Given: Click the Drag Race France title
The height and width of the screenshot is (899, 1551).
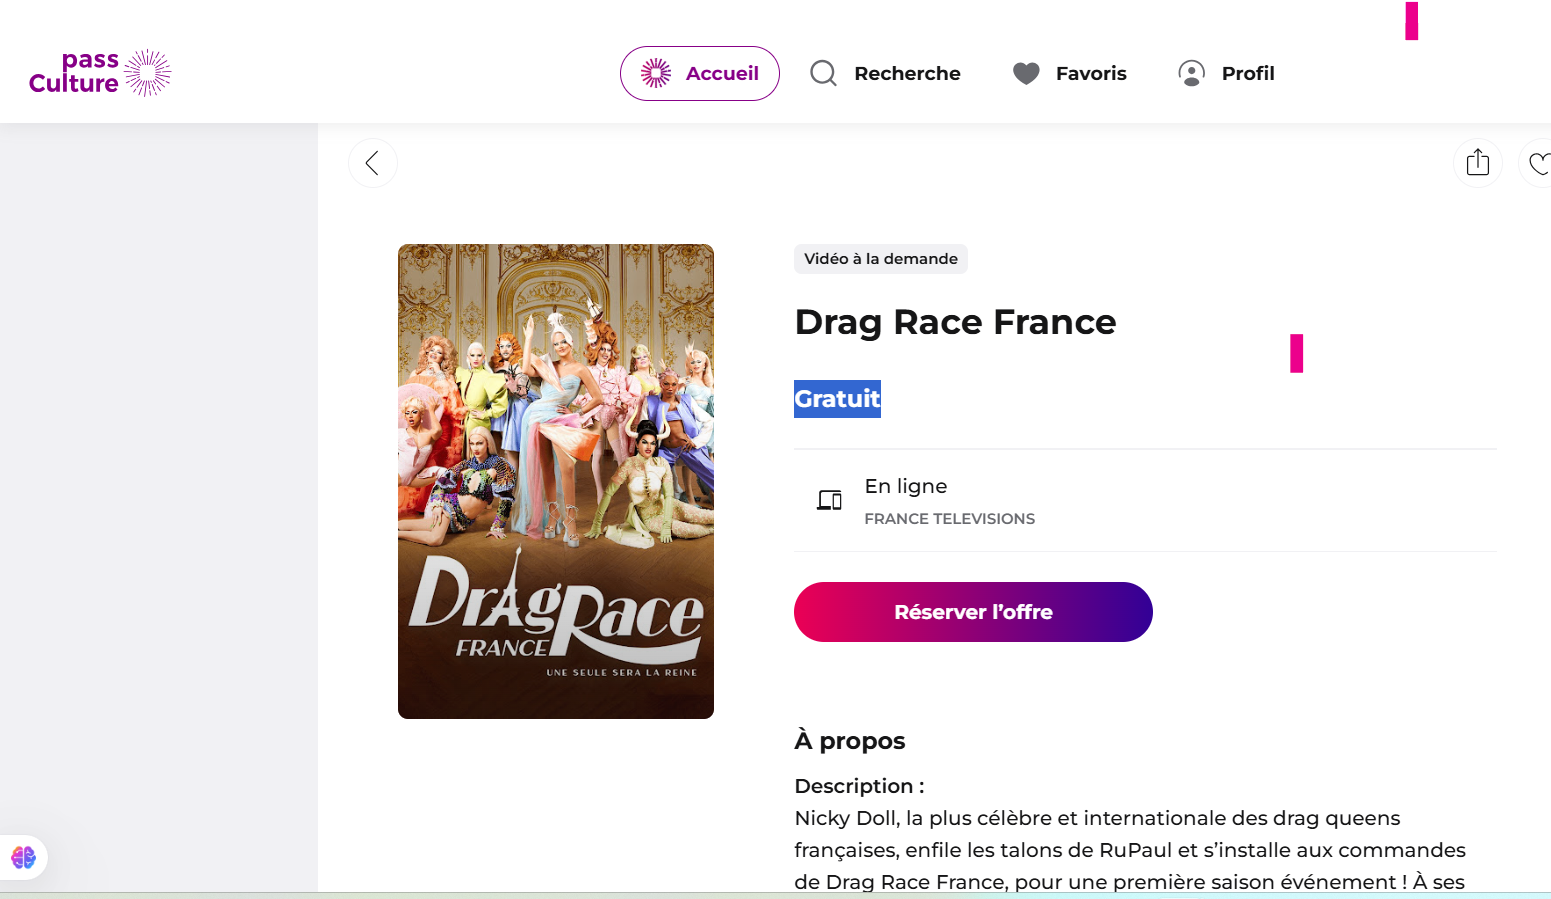Looking at the screenshot, I should 954,323.
